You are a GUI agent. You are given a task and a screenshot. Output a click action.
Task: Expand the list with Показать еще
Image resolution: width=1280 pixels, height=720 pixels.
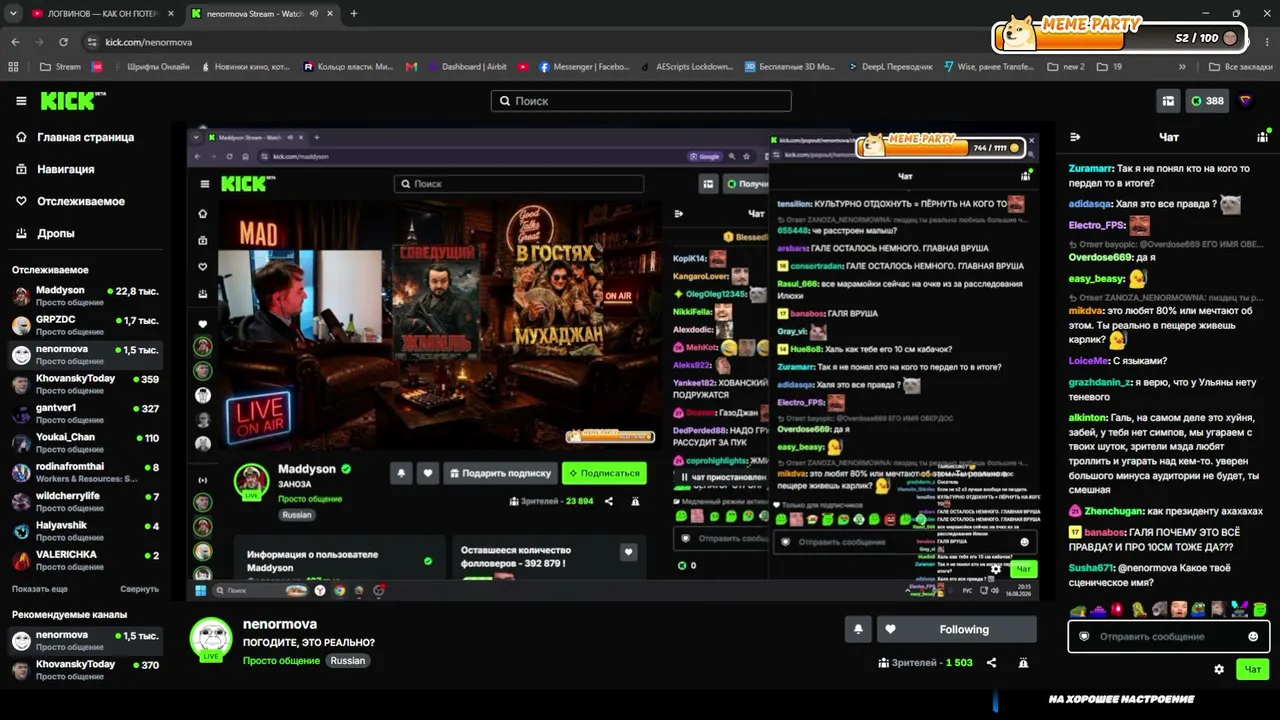[40, 589]
